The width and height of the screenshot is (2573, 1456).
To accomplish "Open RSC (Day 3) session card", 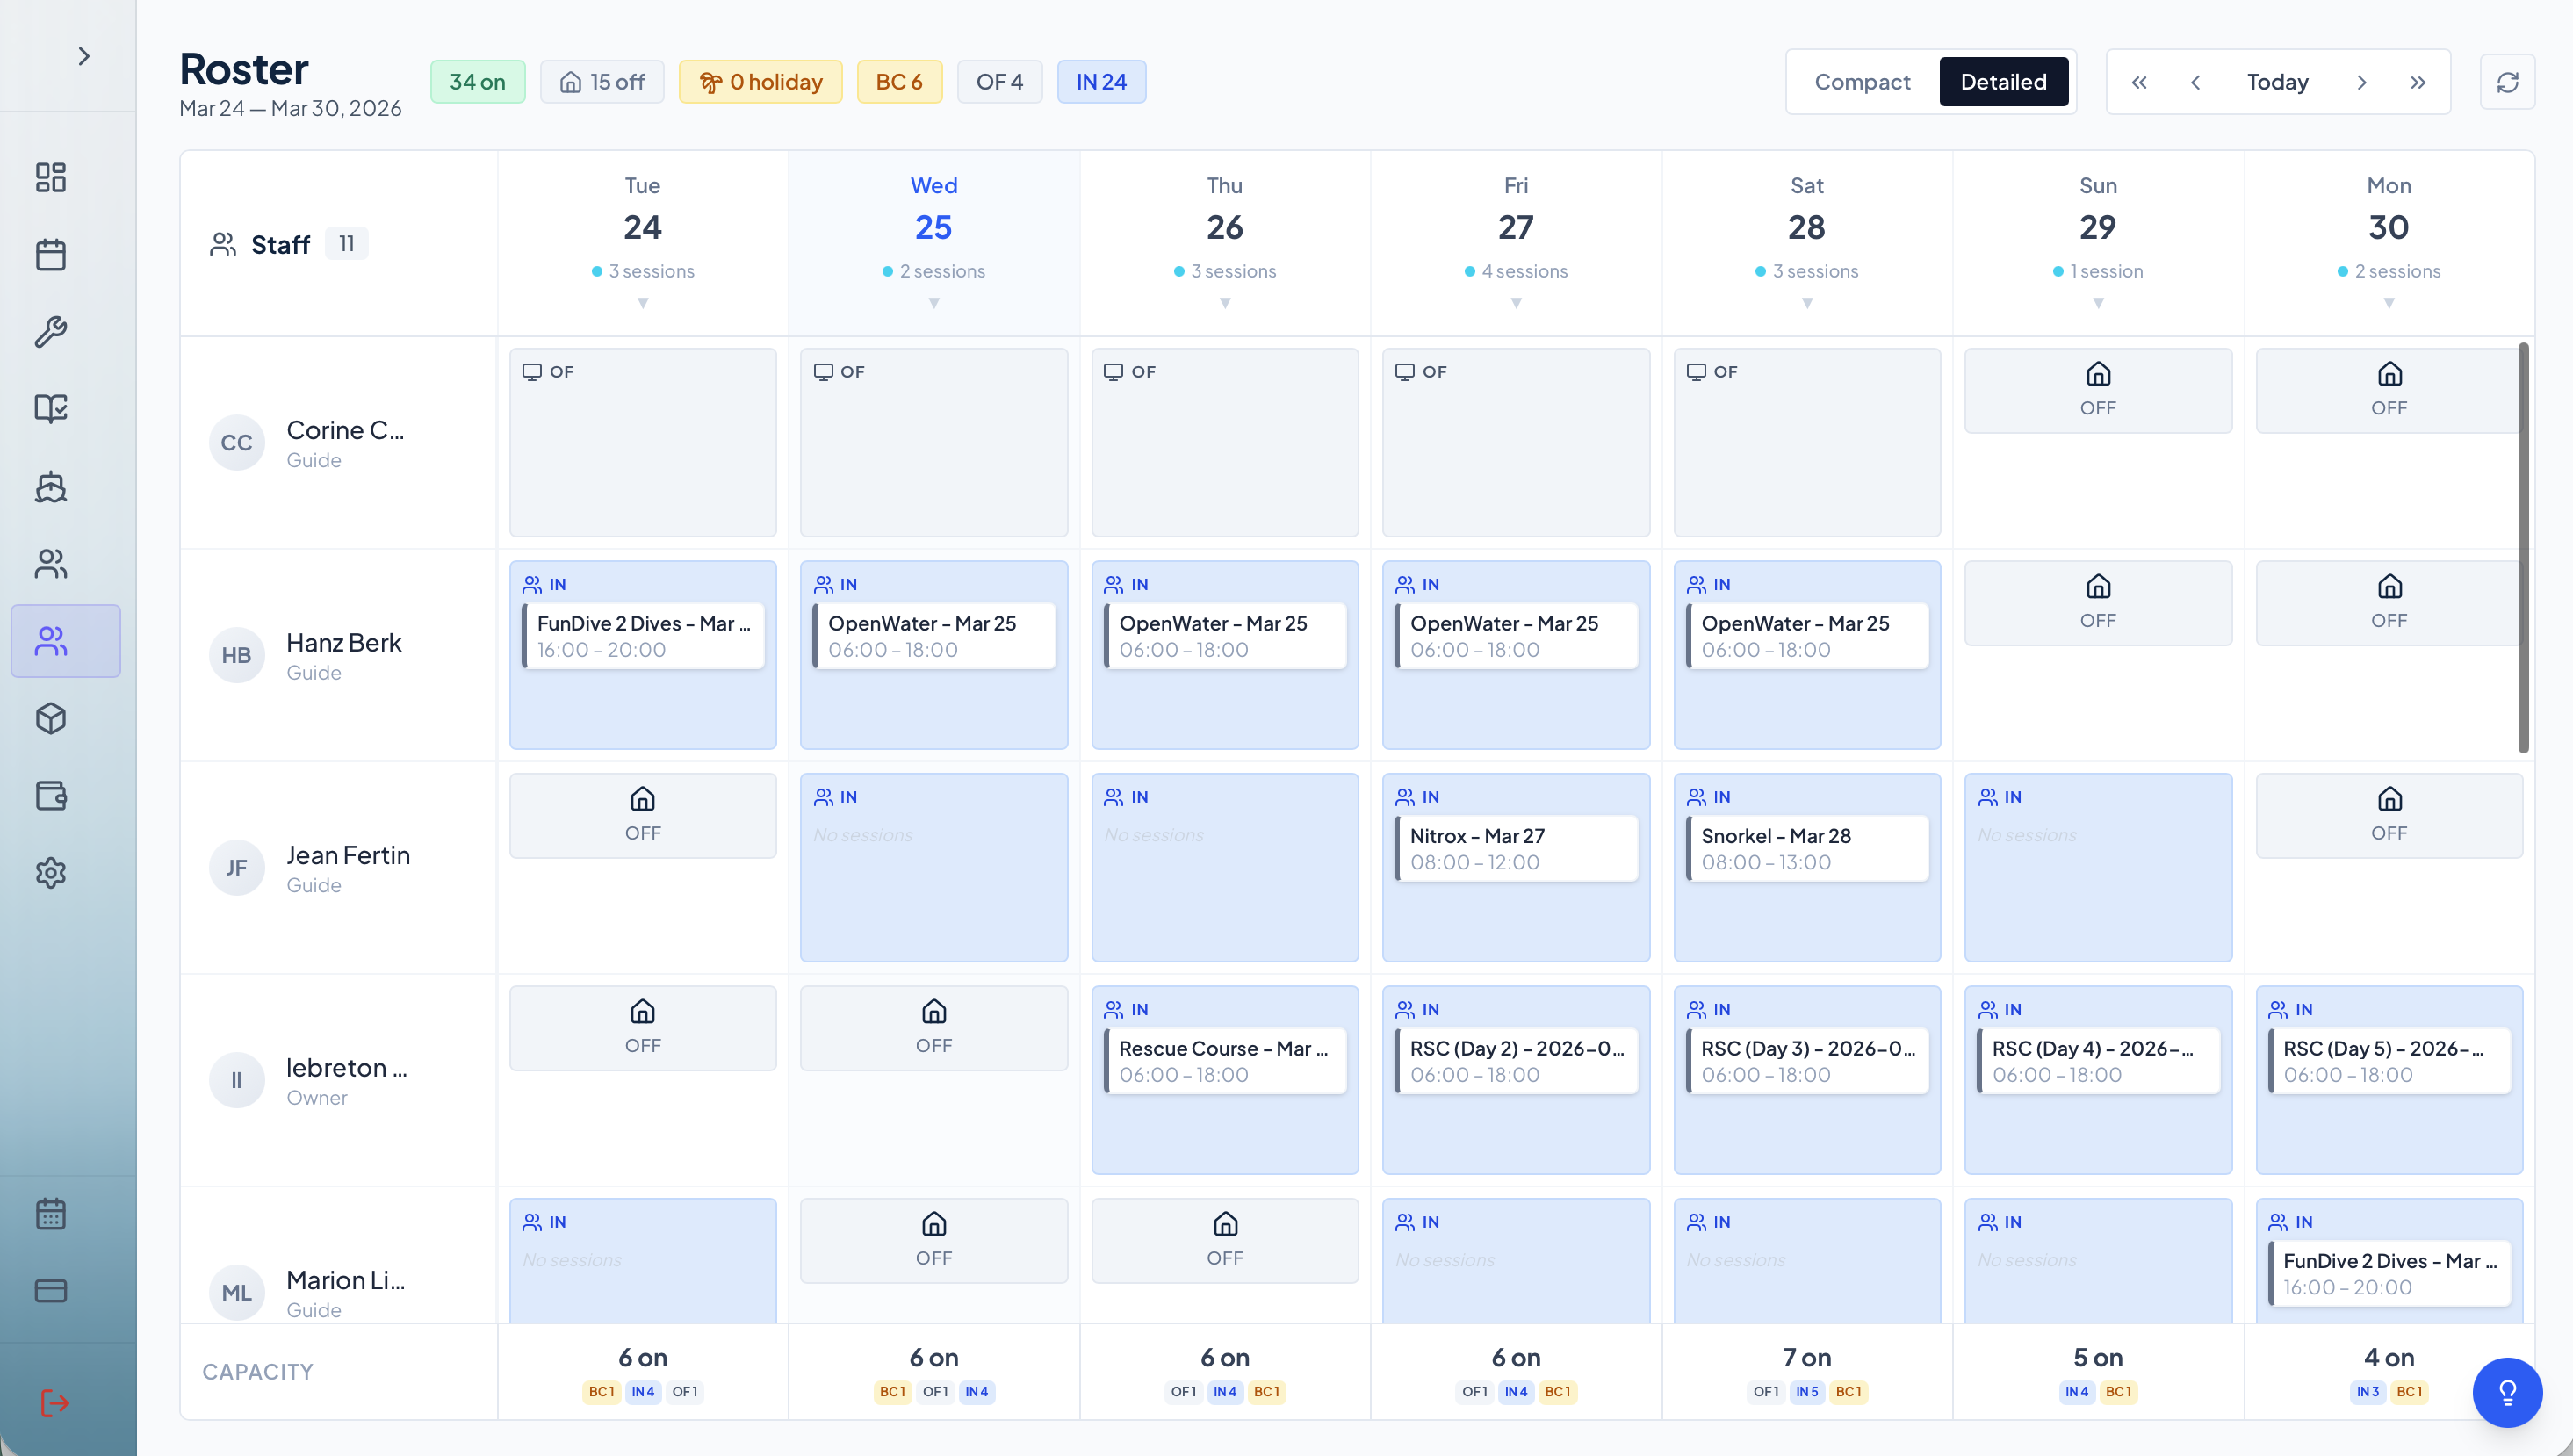I will click(1807, 1061).
